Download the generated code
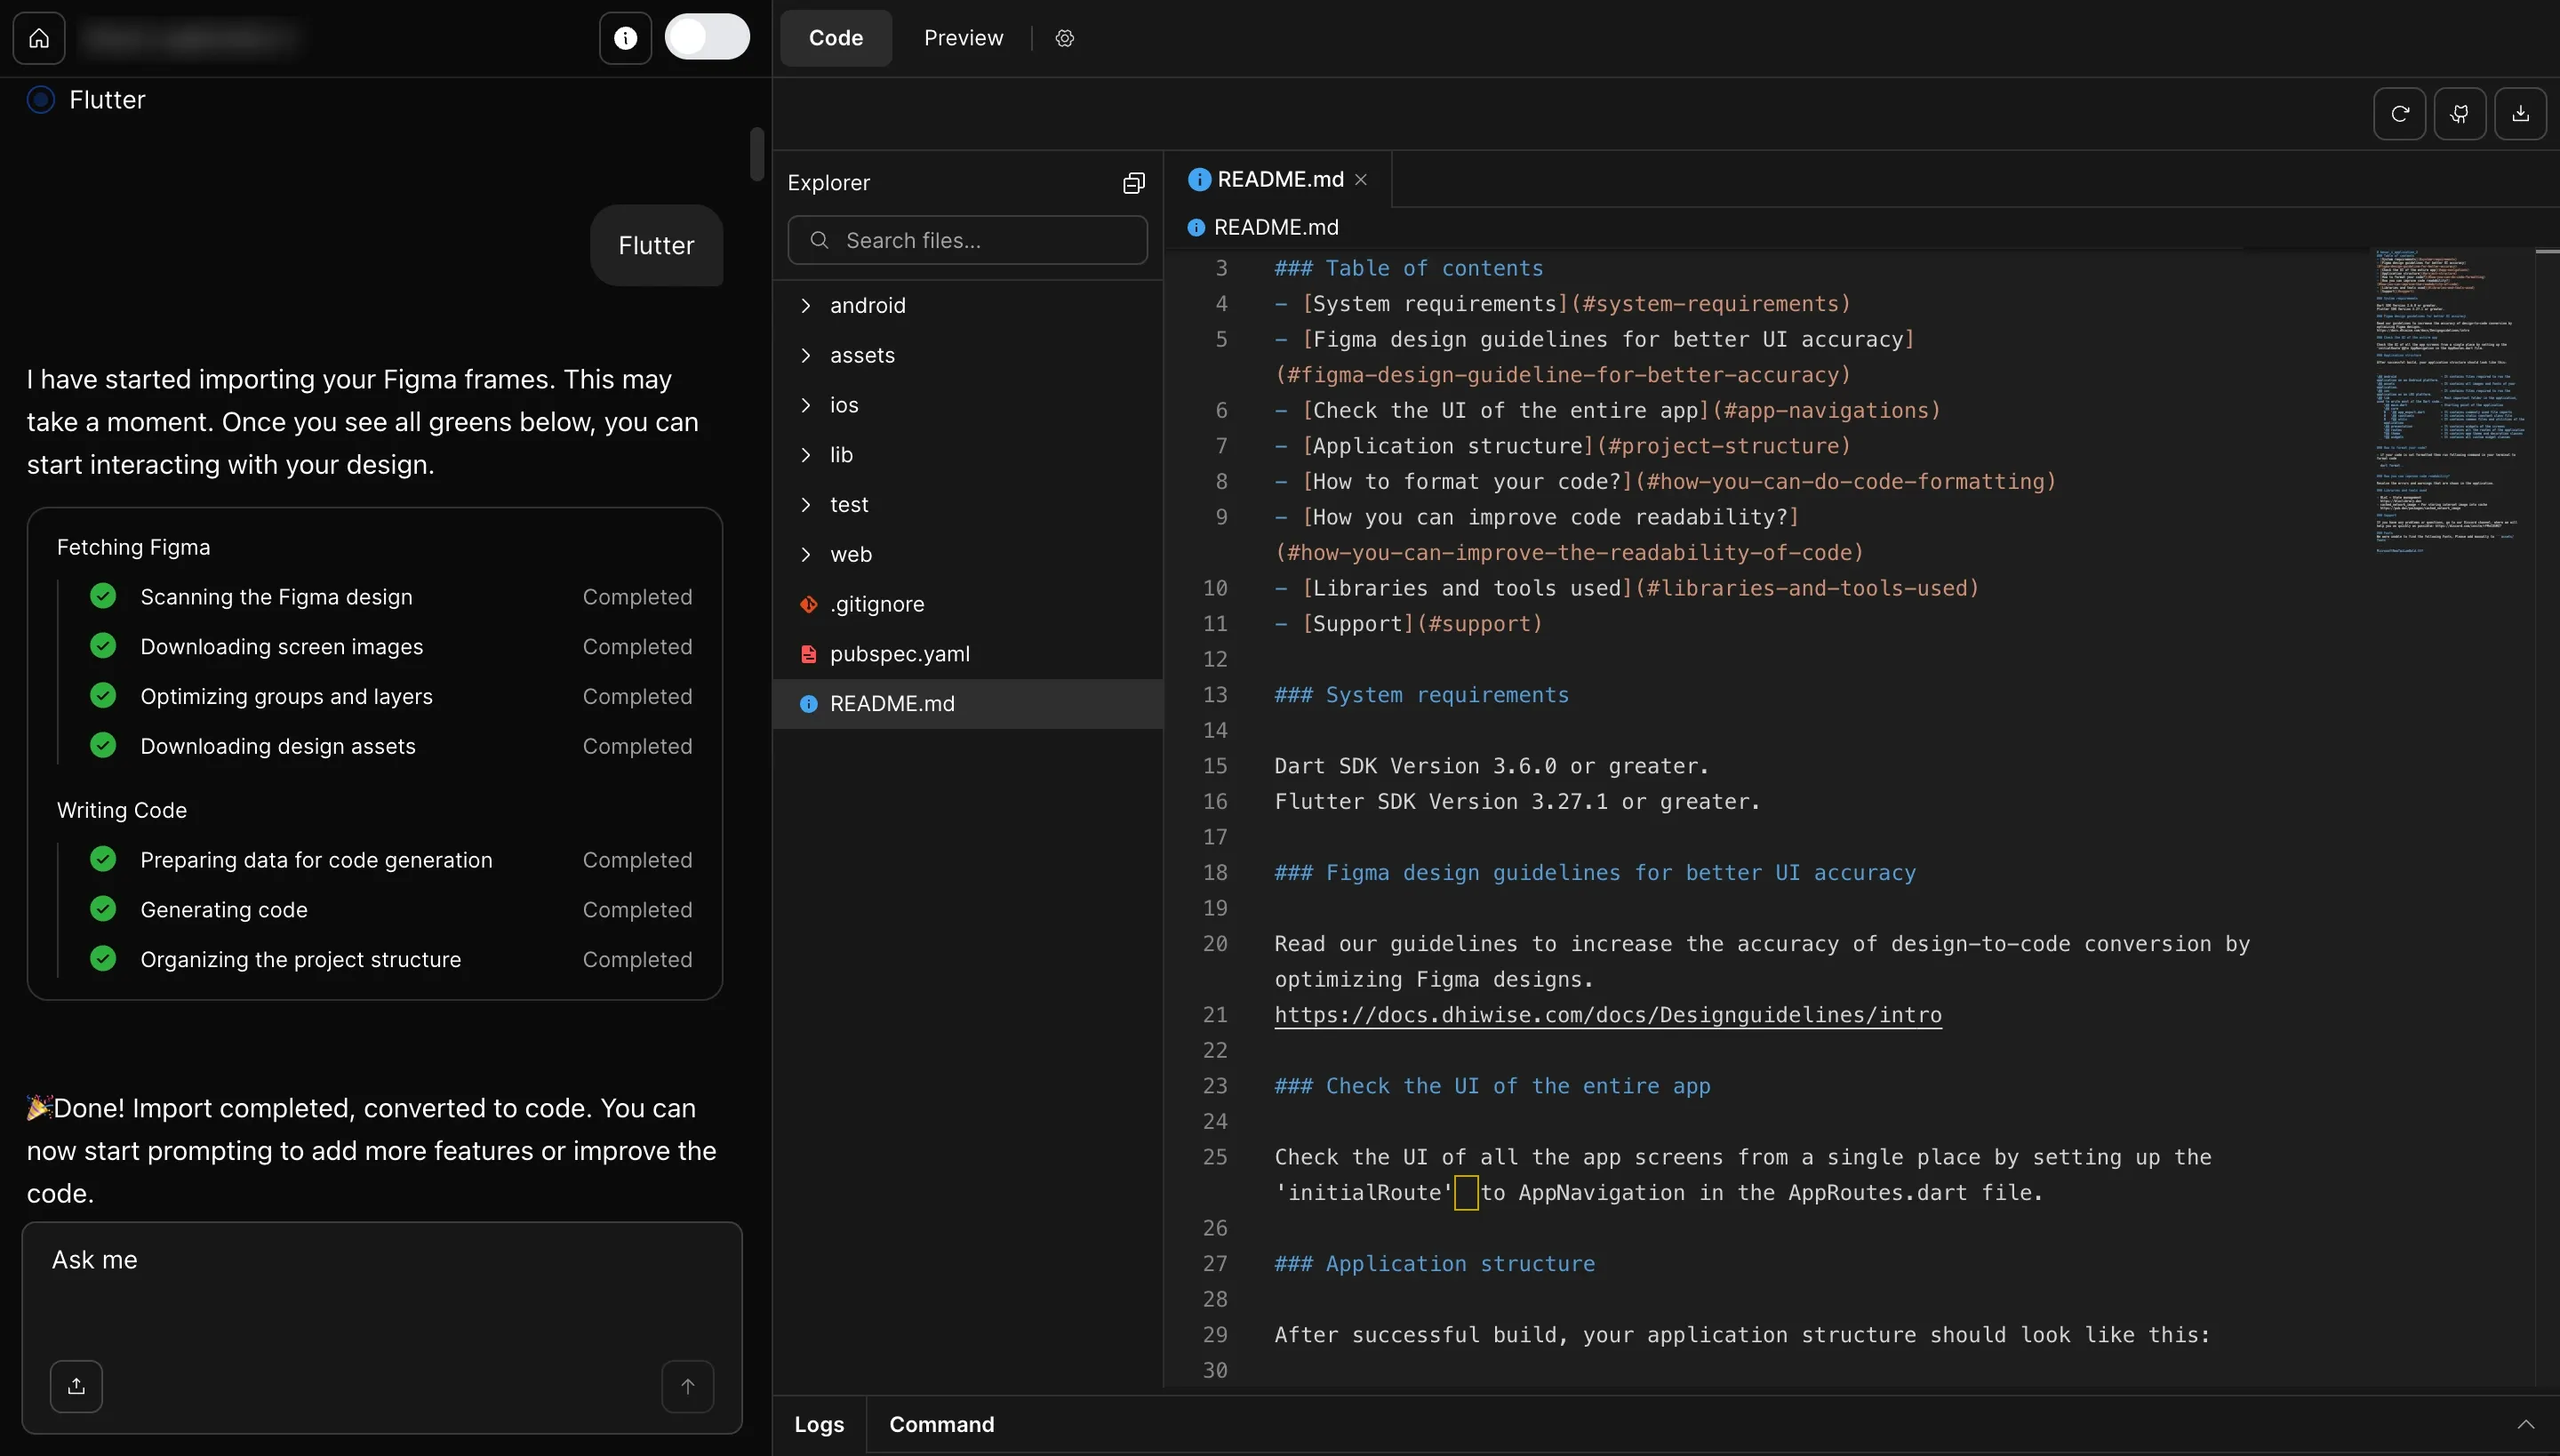This screenshot has height=1456, width=2560. pyautogui.click(x=2521, y=114)
